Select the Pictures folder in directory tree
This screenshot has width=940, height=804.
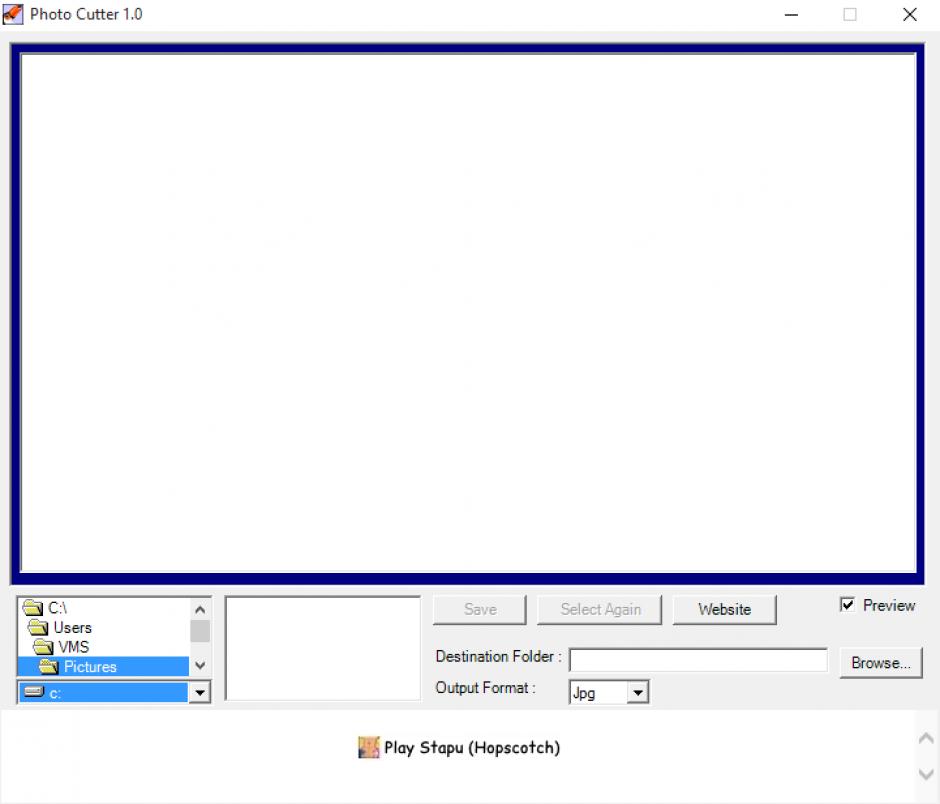(x=90, y=667)
